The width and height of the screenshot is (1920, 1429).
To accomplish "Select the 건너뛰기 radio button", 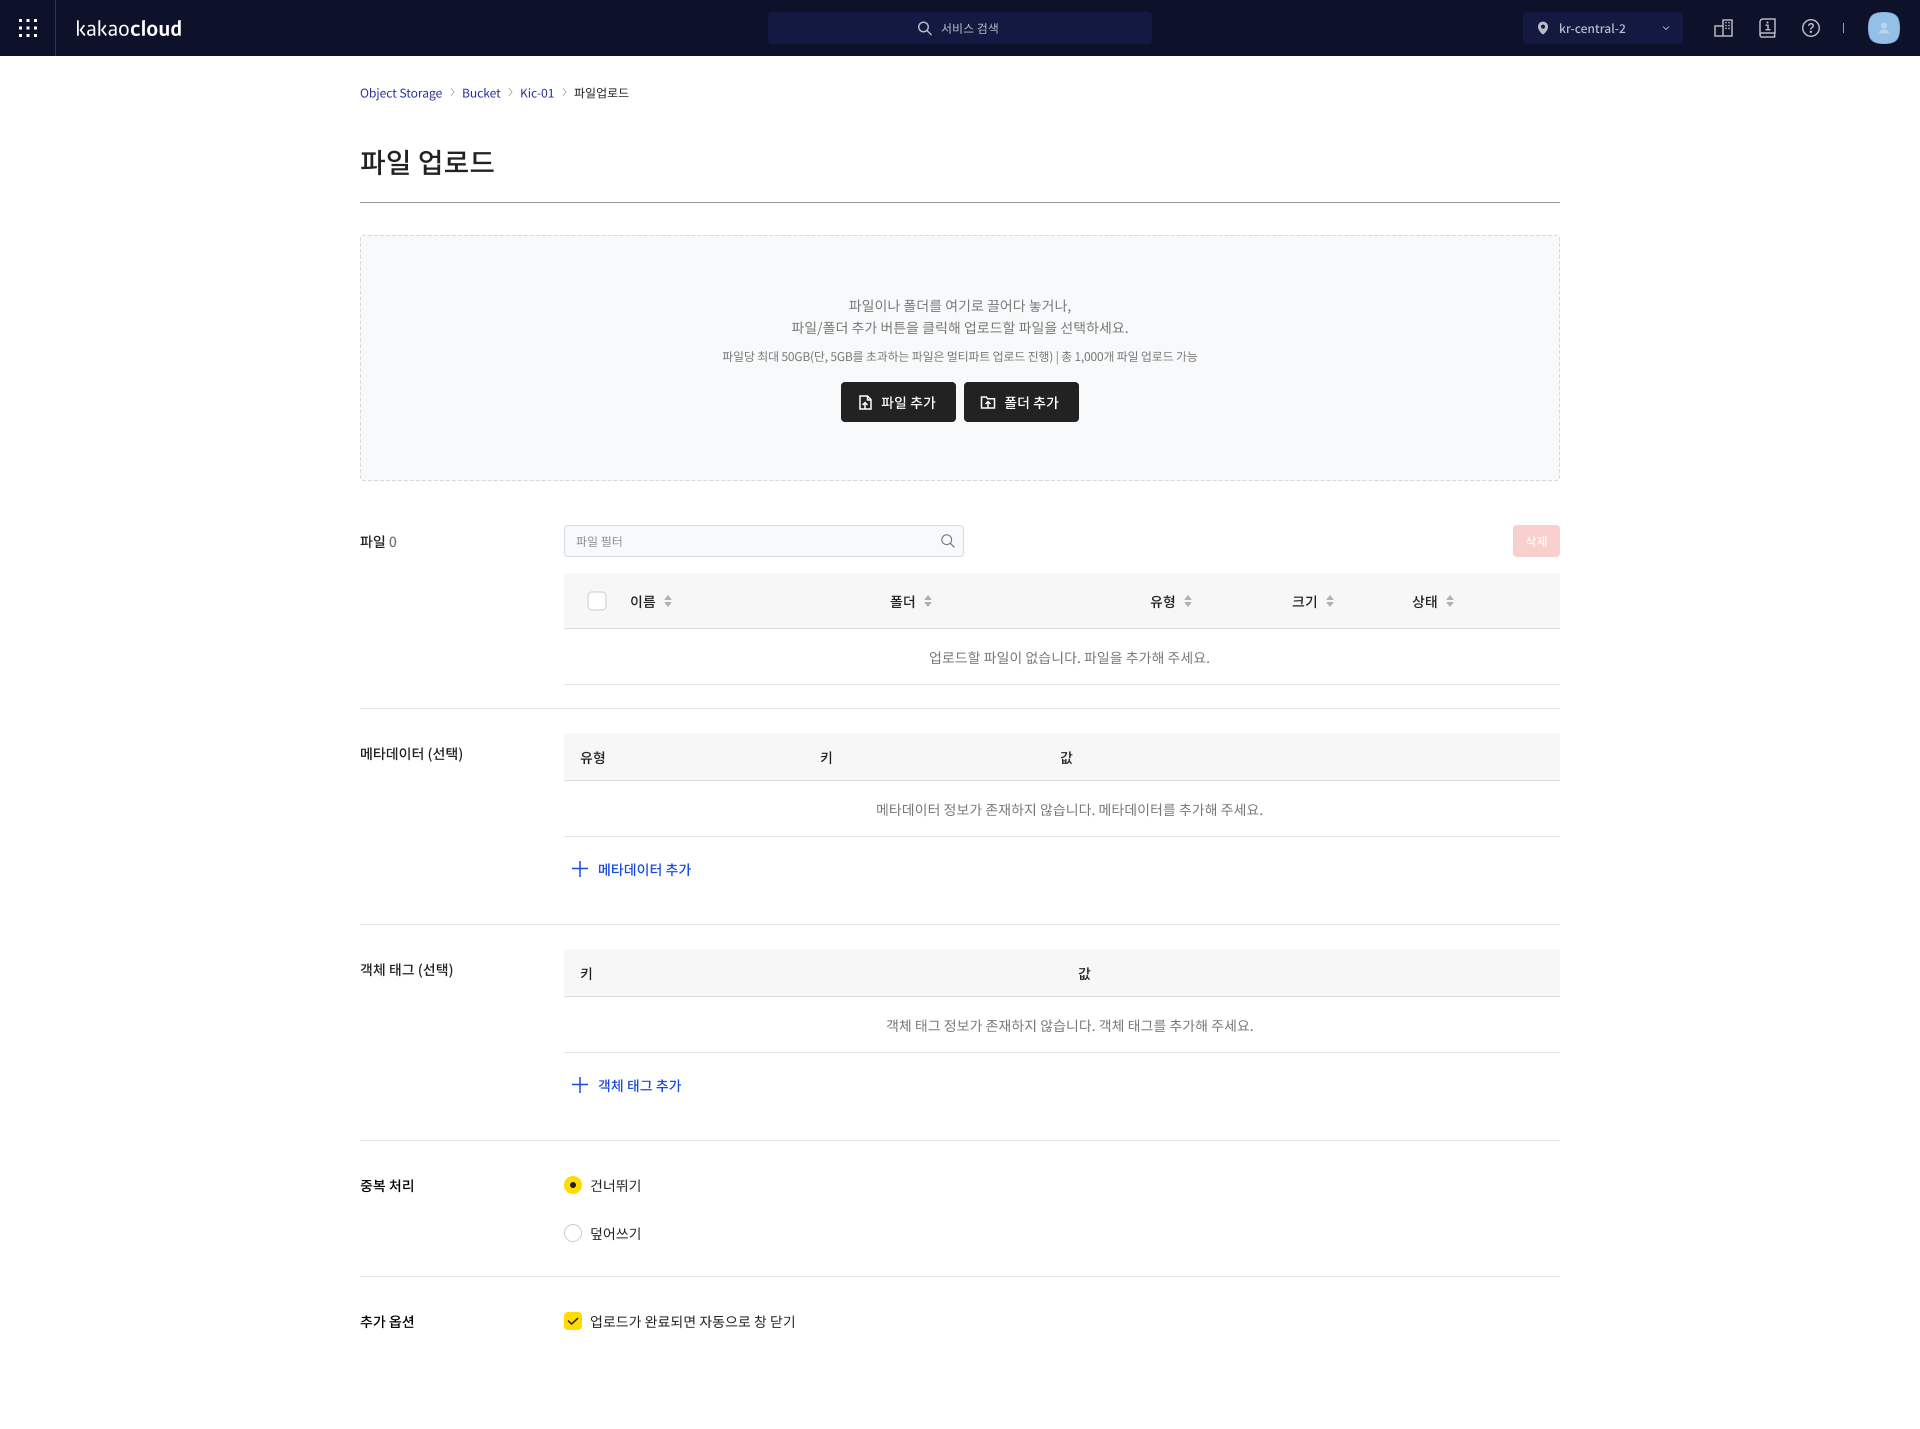I will click(573, 1186).
